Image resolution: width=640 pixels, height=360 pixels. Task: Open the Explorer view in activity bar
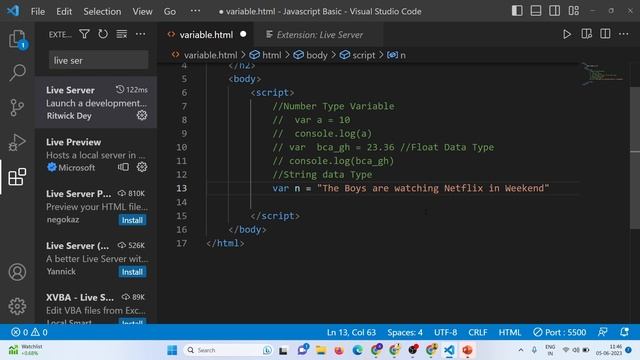tap(18, 40)
